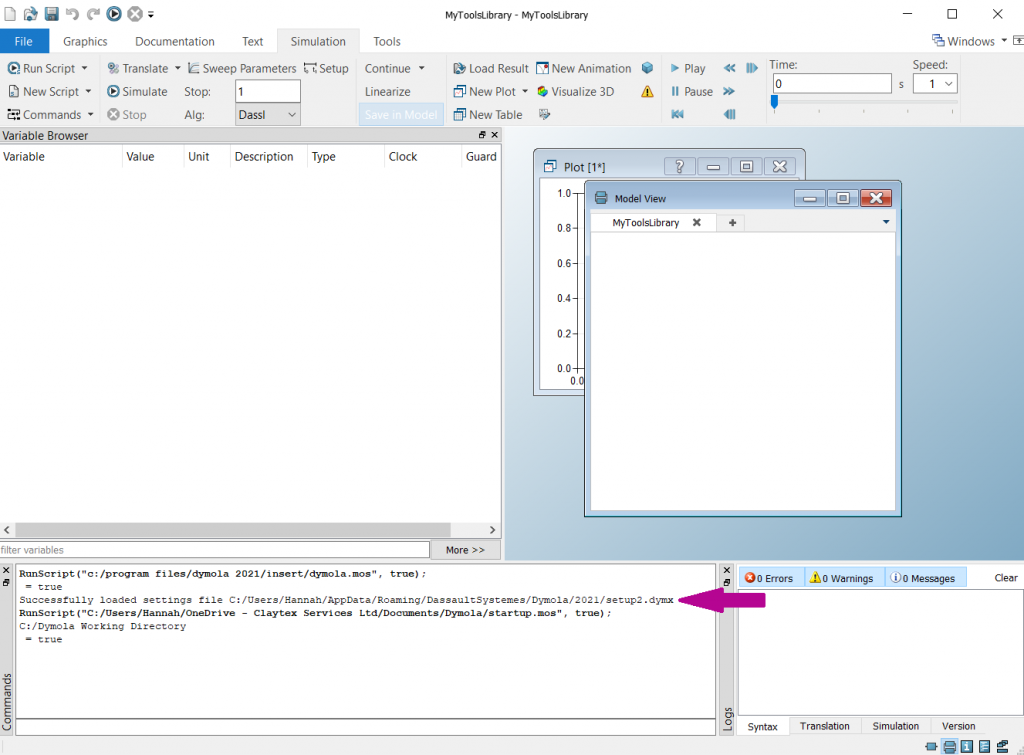The height and width of the screenshot is (755, 1024).
Task: Open the quick access toolbar customize arrow
Action: coord(151,14)
